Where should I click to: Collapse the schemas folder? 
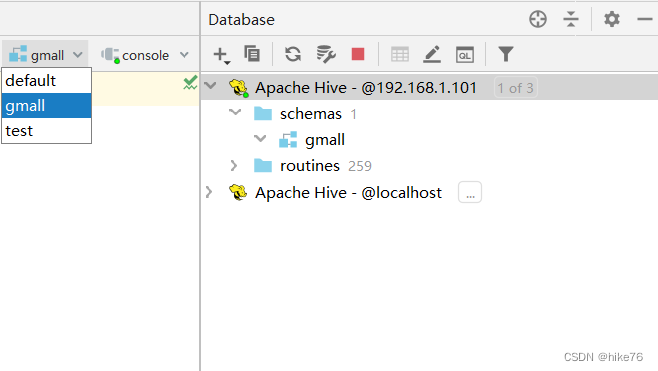[235, 112]
